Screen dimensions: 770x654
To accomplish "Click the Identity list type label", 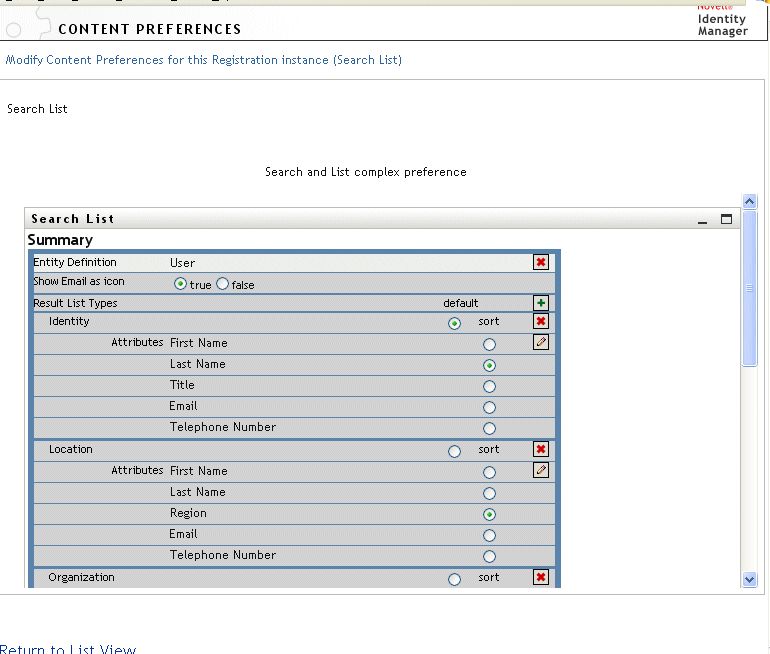I will tap(69, 321).
